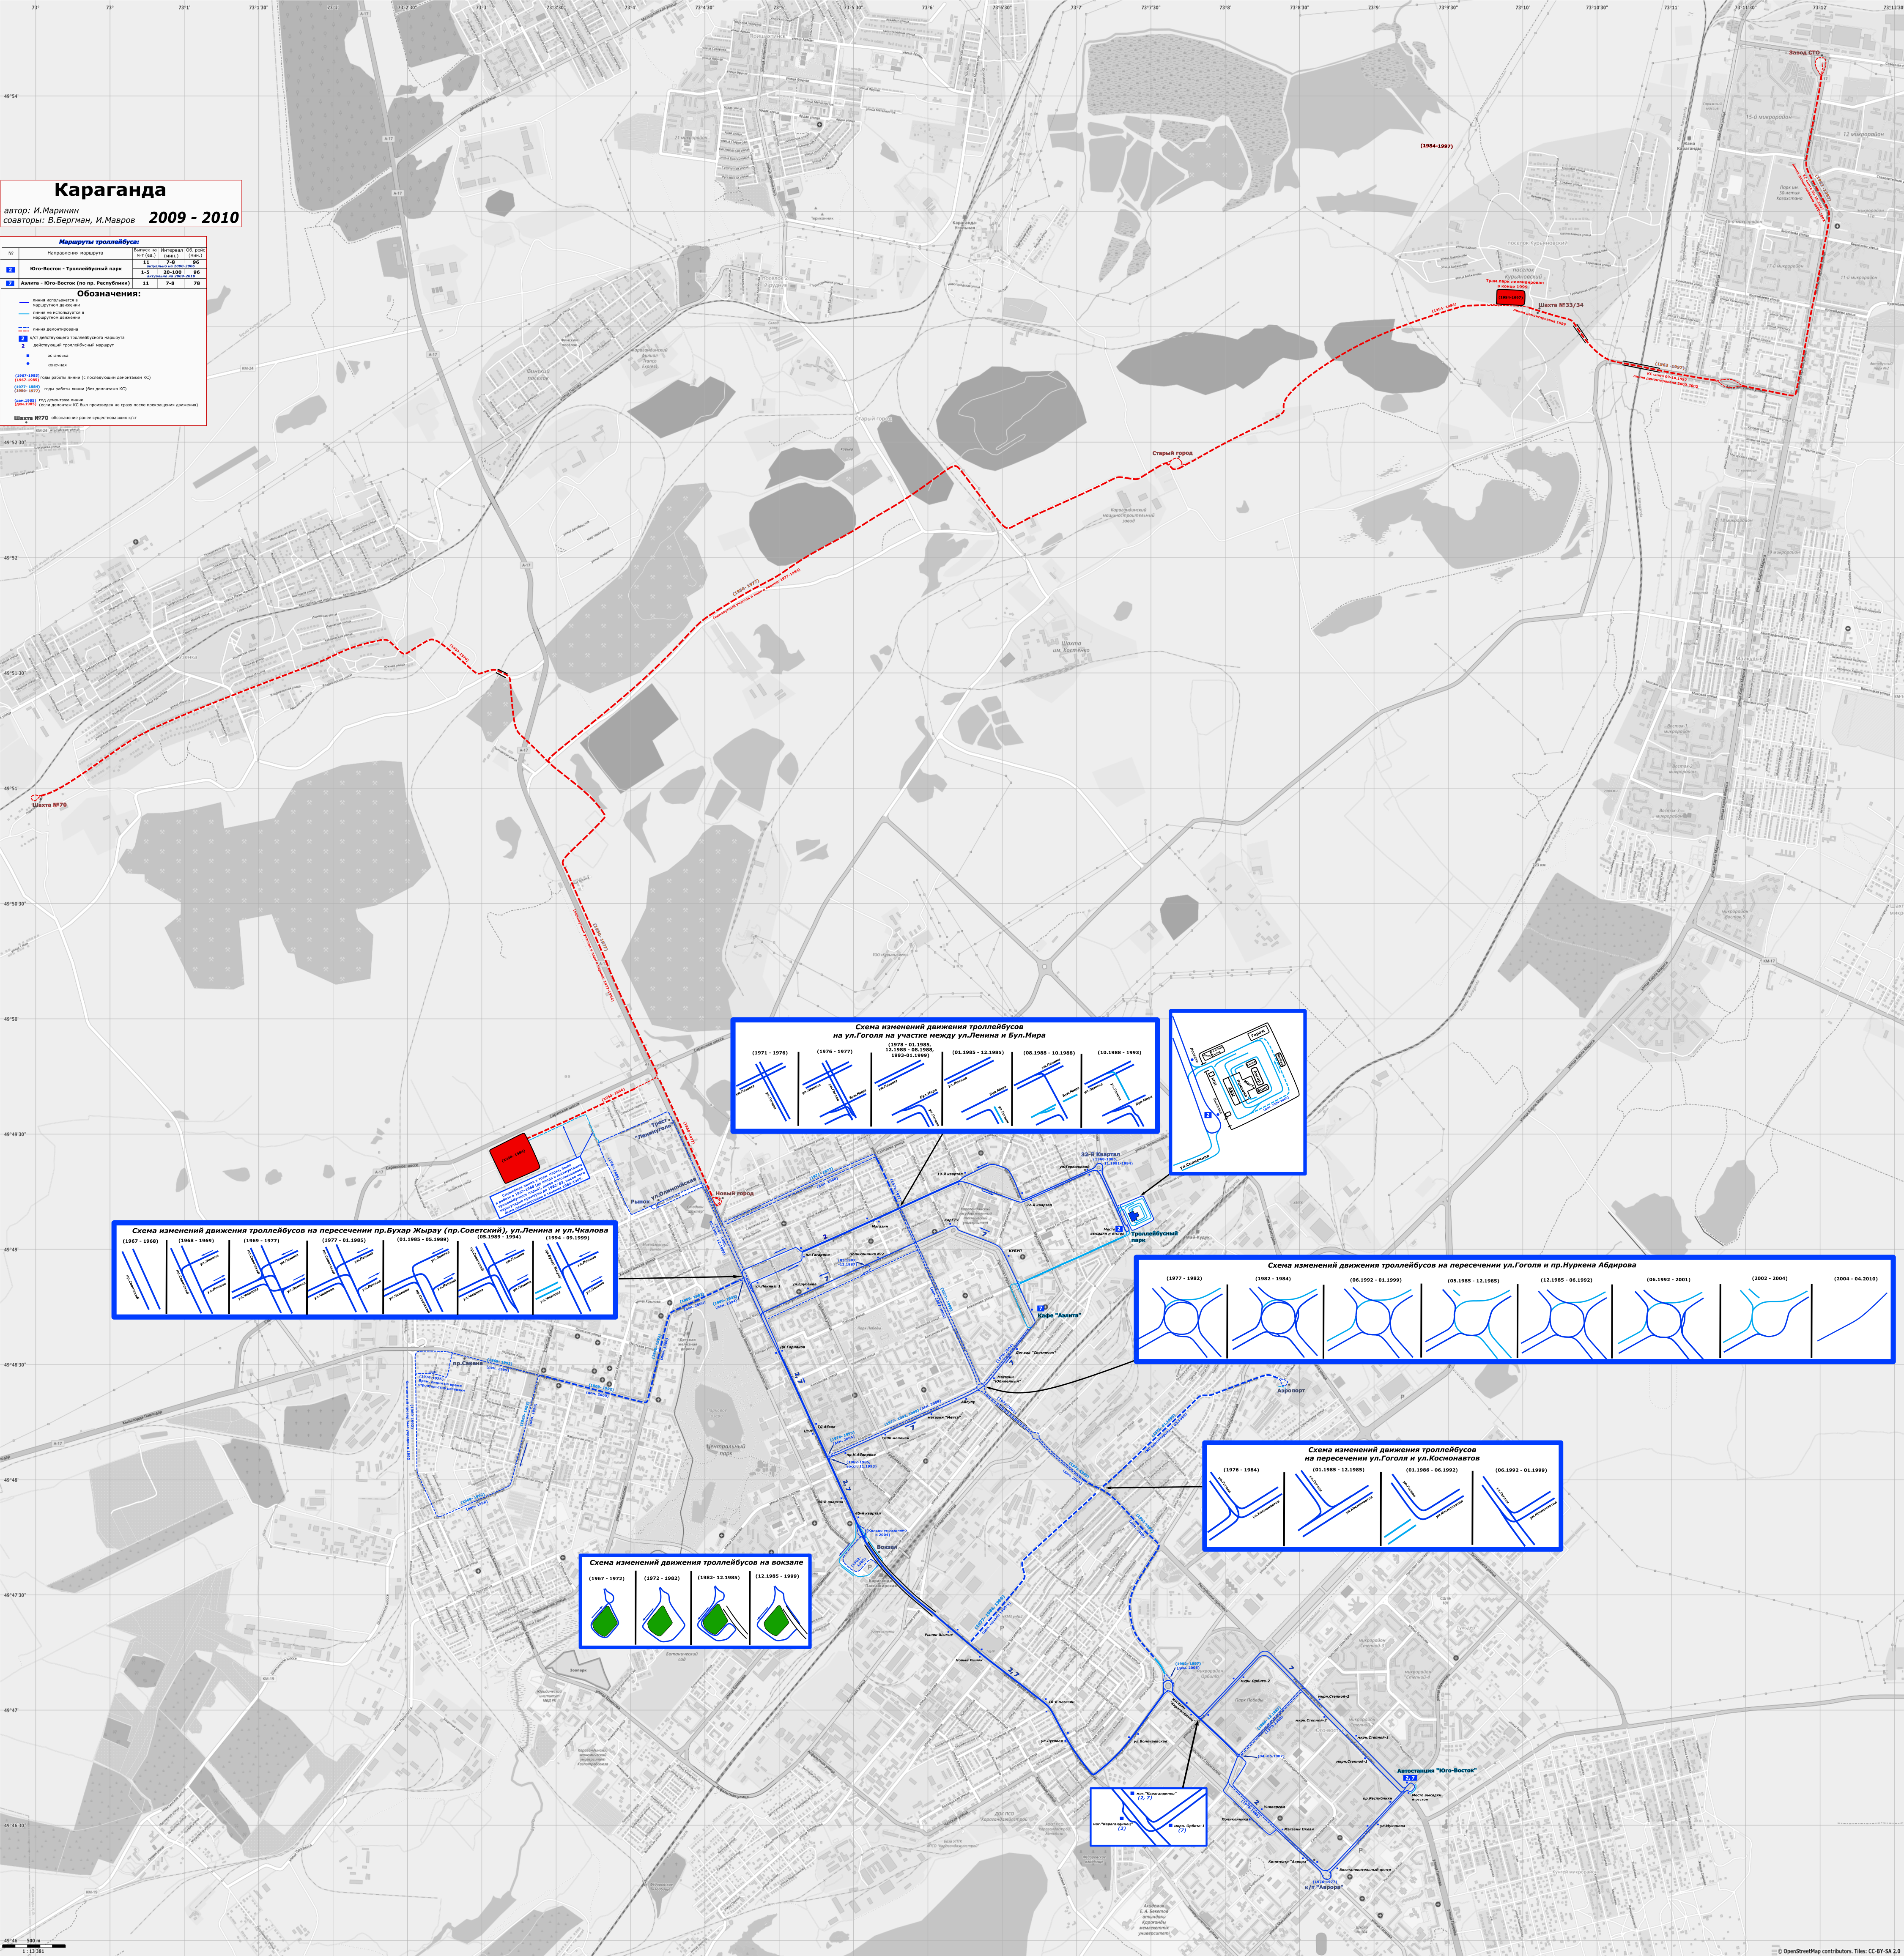Image resolution: width=1904 pixels, height=1956 pixels.
Task: Open the ул.Гоголя / ул.Ленина–Бул.Мира changes inset
Action: pos(945,1076)
